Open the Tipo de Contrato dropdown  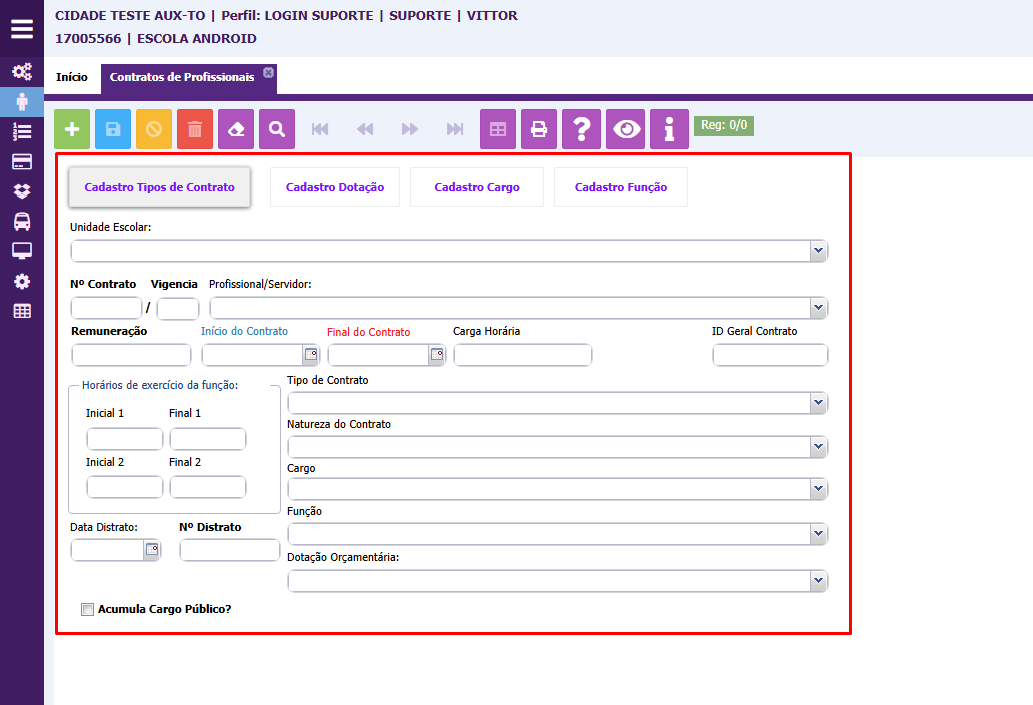point(818,402)
